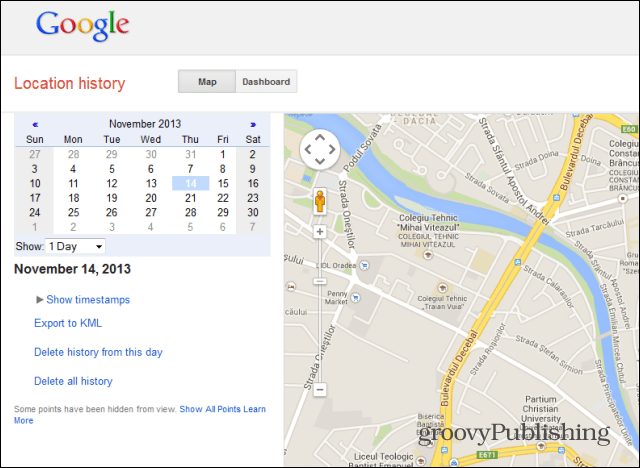Select November 22 in the calendar
640x468 pixels.
[x=223, y=198]
